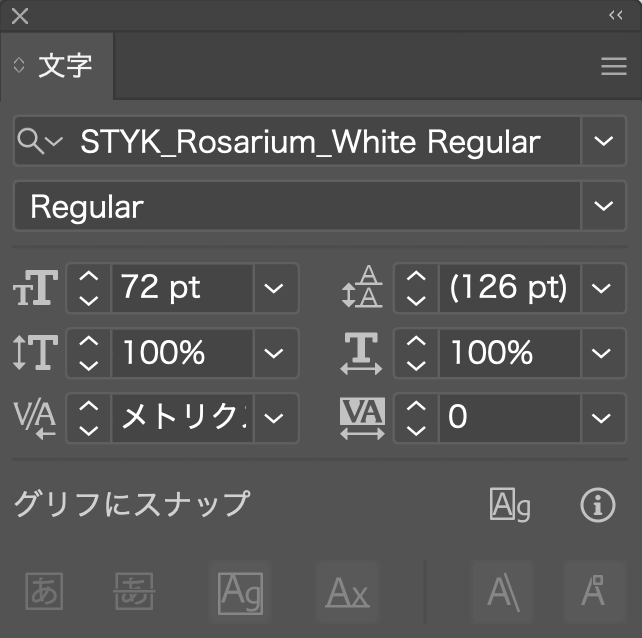642x638 pixels.
Task: Click the font size icon
Action: click(x=36, y=288)
